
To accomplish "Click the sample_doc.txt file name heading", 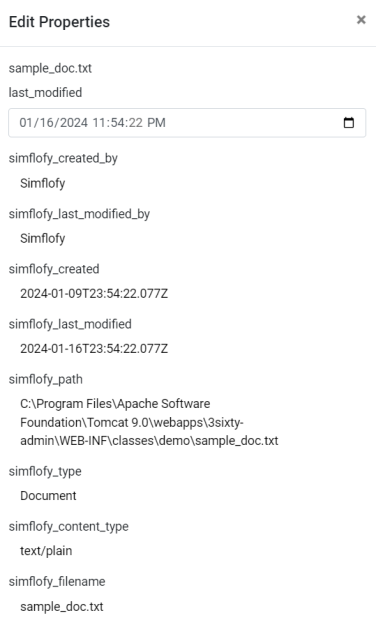I will pyautogui.click(x=50, y=68).
